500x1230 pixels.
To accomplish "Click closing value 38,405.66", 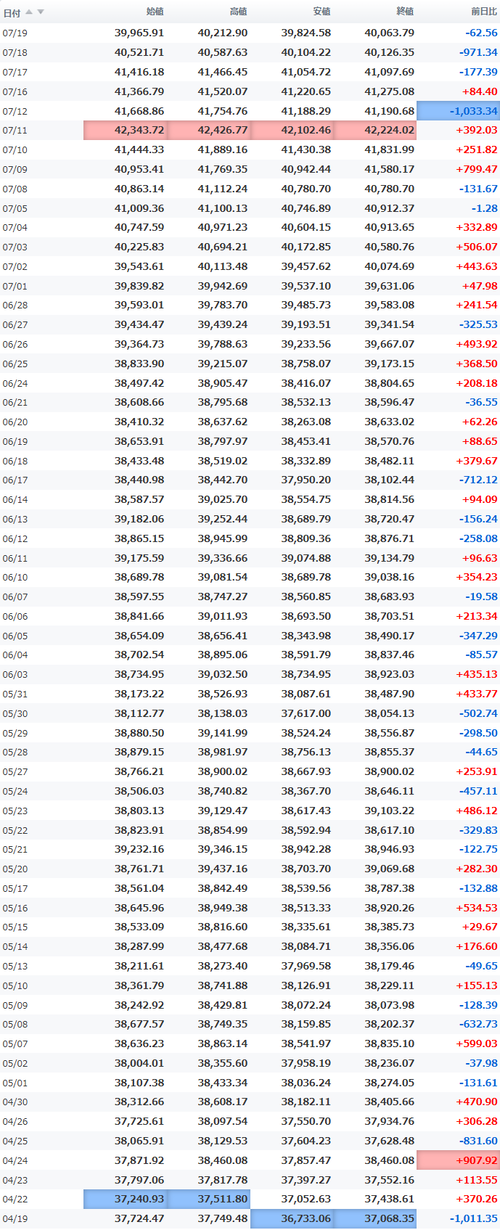I will pos(389,1102).
